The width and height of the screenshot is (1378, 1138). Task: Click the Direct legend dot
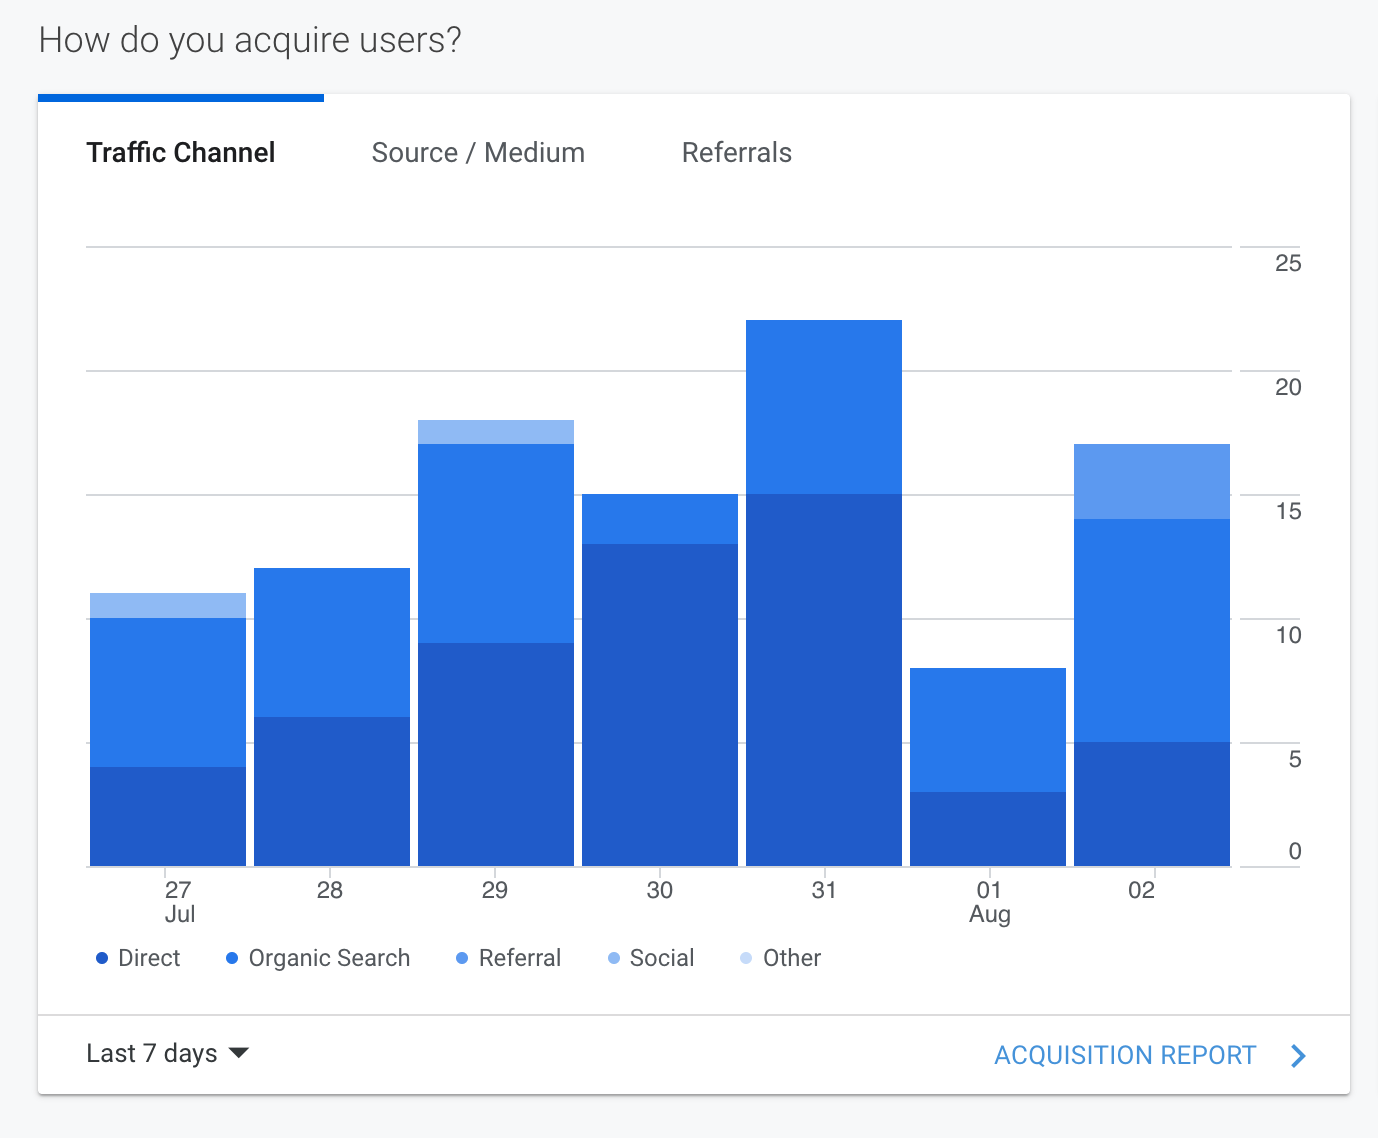click(102, 958)
